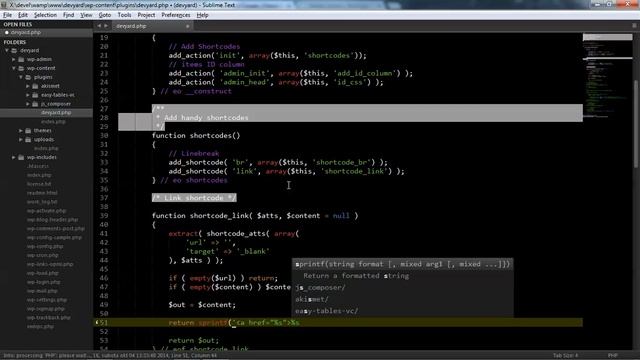This screenshot has width=640, height=360.
Task: Open the tab list dropdown at tab bar end
Action: (634, 26)
